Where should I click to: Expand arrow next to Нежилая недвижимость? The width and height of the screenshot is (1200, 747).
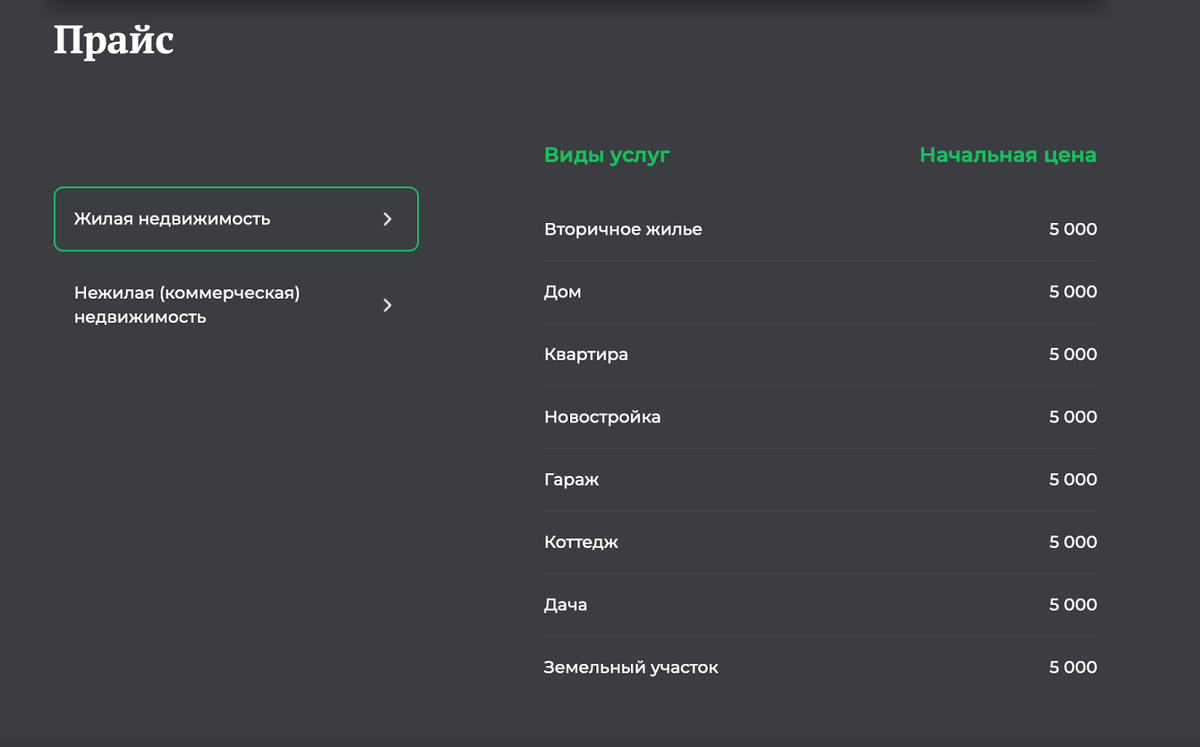pyautogui.click(x=388, y=305)
